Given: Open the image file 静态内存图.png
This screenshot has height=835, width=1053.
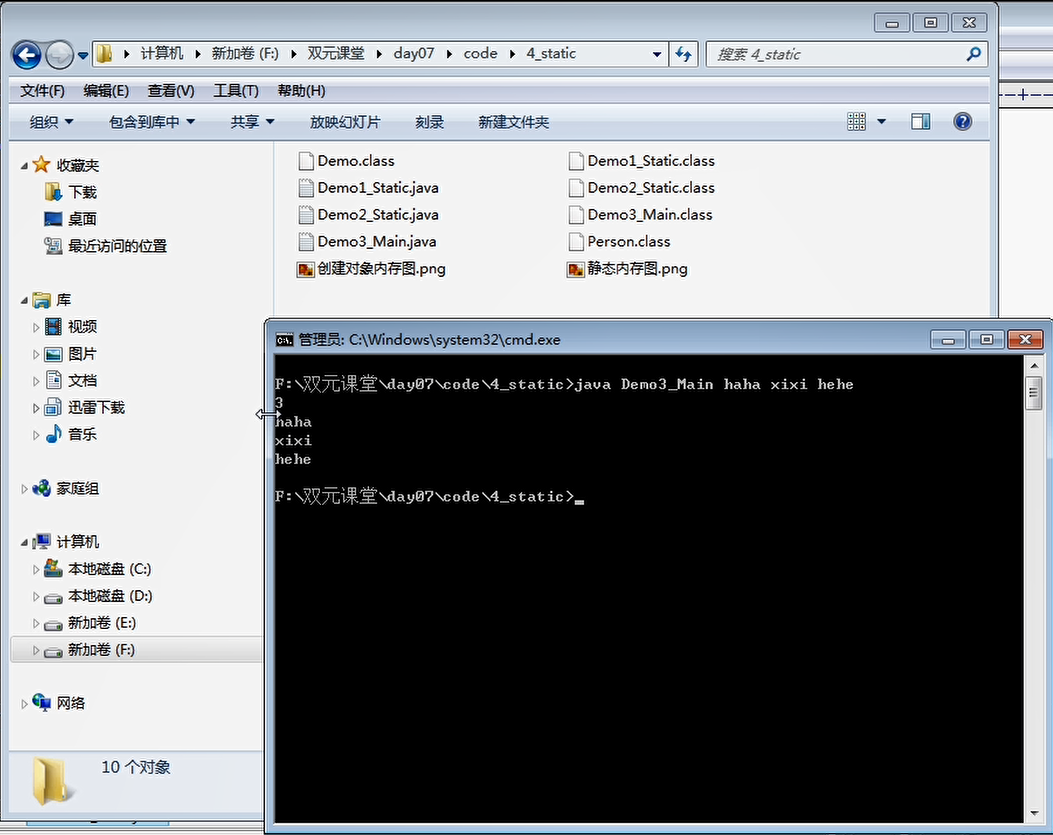Looking at the screenshot, I should click(x=637, y=268).
